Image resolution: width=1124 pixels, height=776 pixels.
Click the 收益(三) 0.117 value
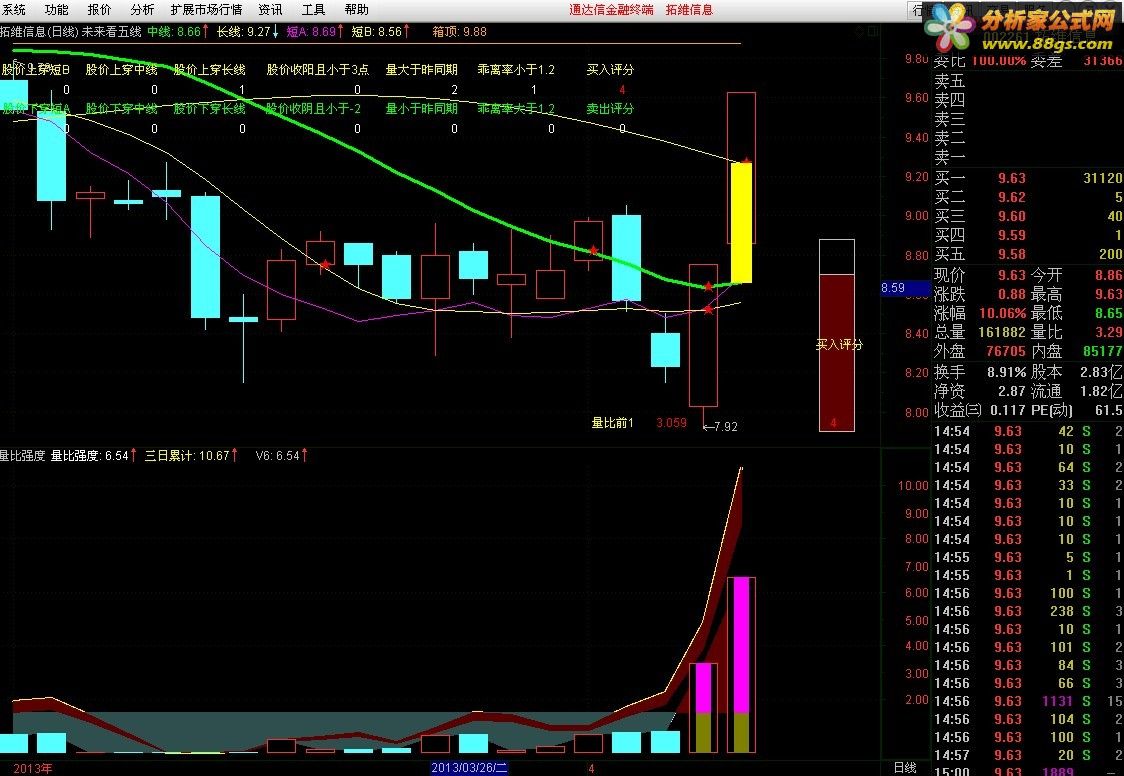click(1007, 410)
